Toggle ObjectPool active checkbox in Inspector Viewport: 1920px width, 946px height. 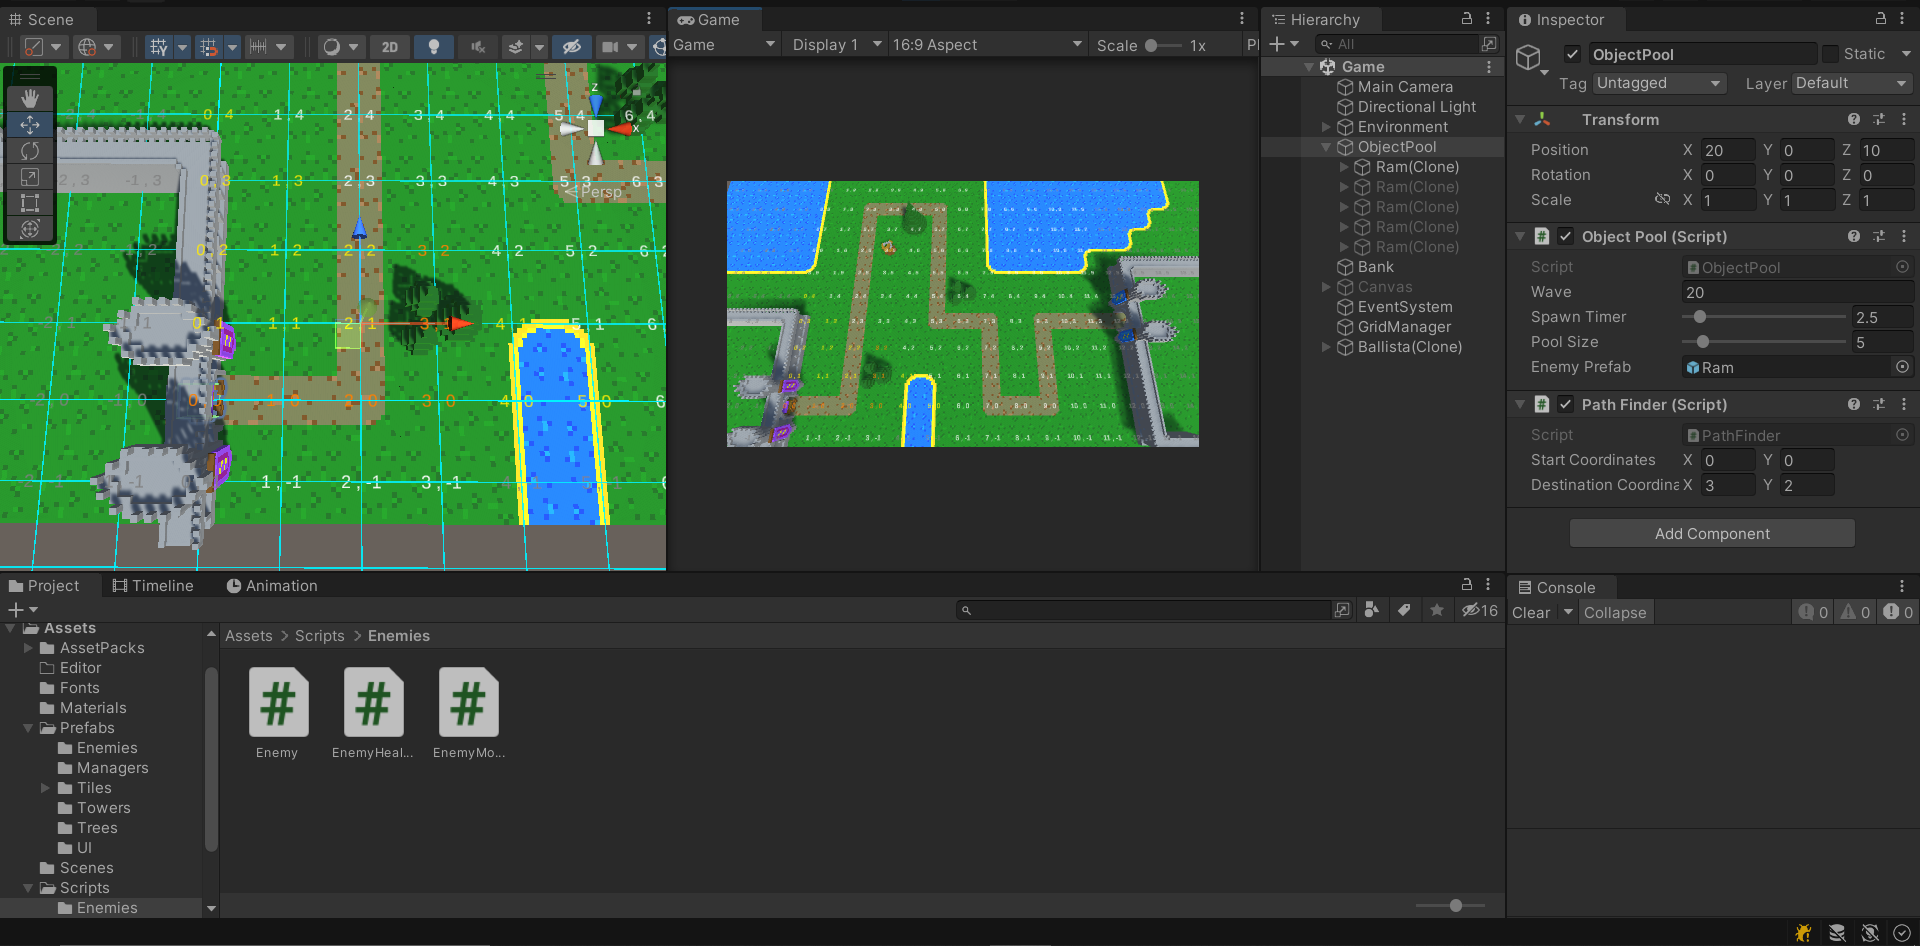point(1572,54)
